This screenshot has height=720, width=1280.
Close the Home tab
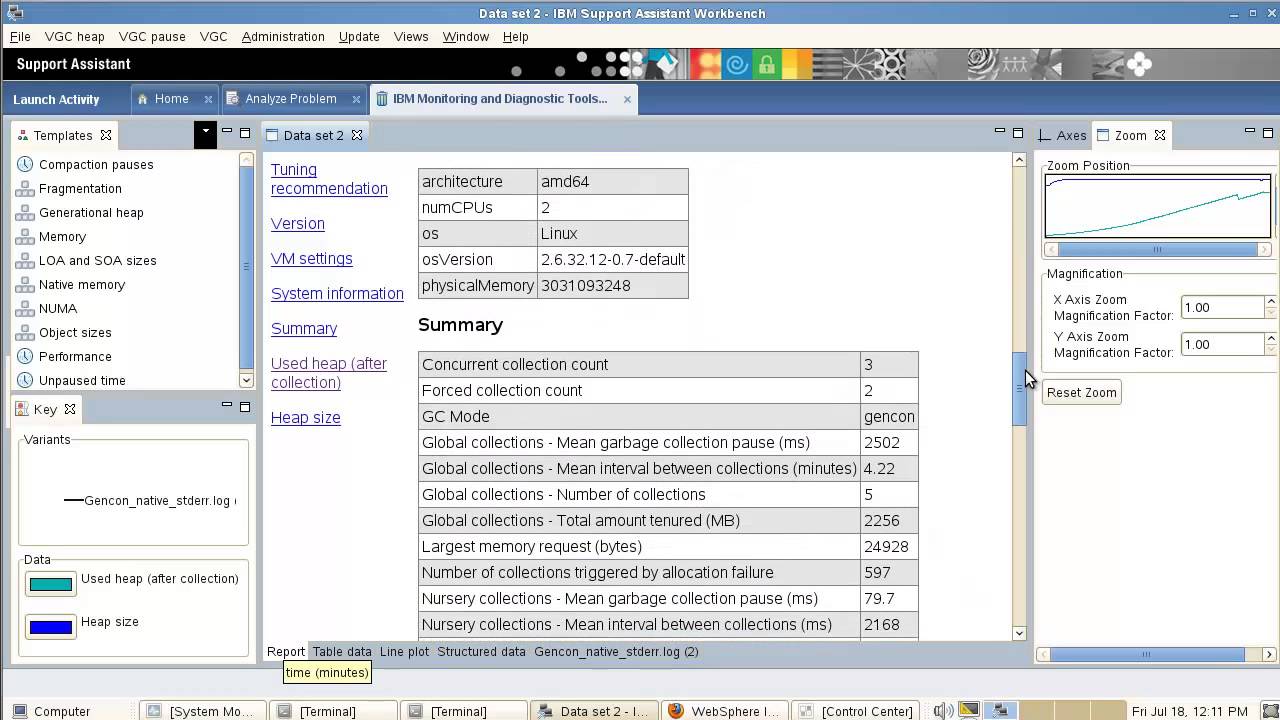click(x=208, y=99)
